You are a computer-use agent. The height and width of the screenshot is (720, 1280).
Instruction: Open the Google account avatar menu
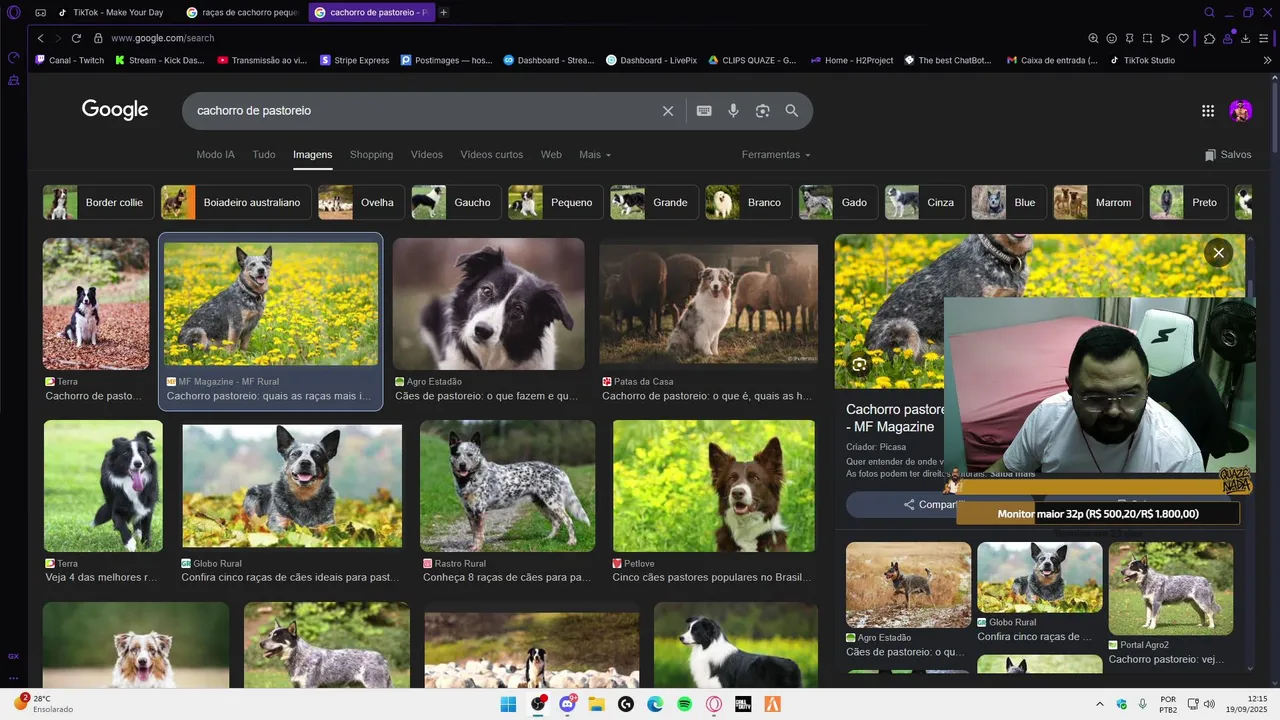1241,111
